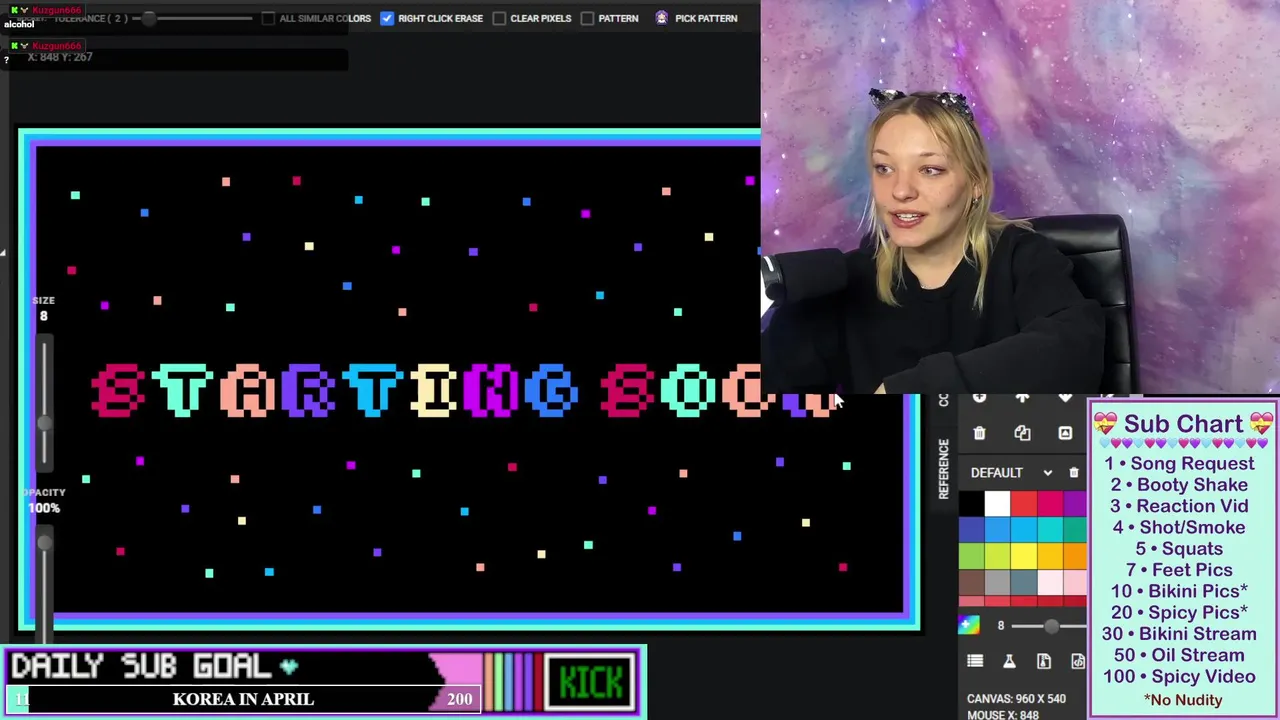Viewport: 1280px width, 720px height.
Task: Click the opacity '100%' value
Action: coord(44,508)
